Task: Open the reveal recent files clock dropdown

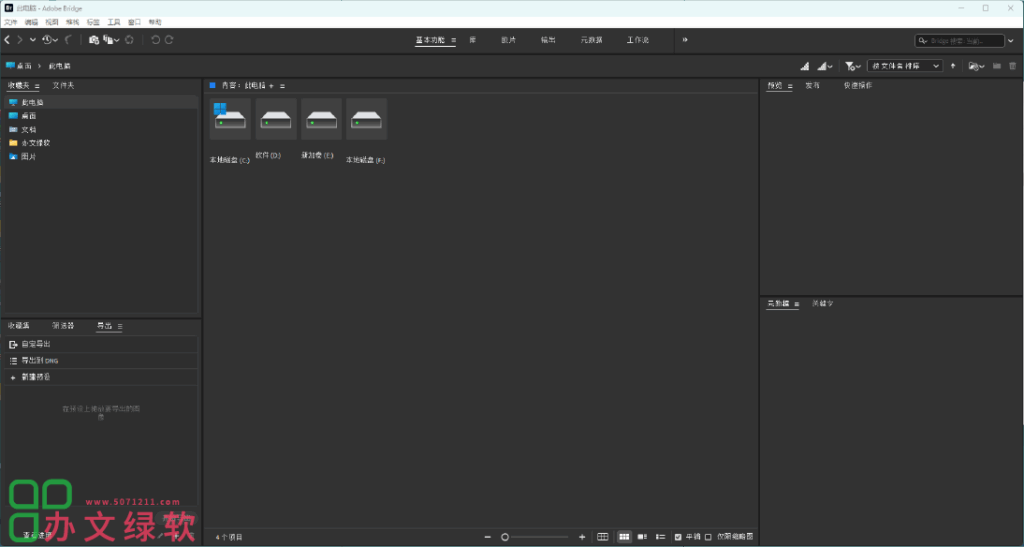Action: point(50,40)
